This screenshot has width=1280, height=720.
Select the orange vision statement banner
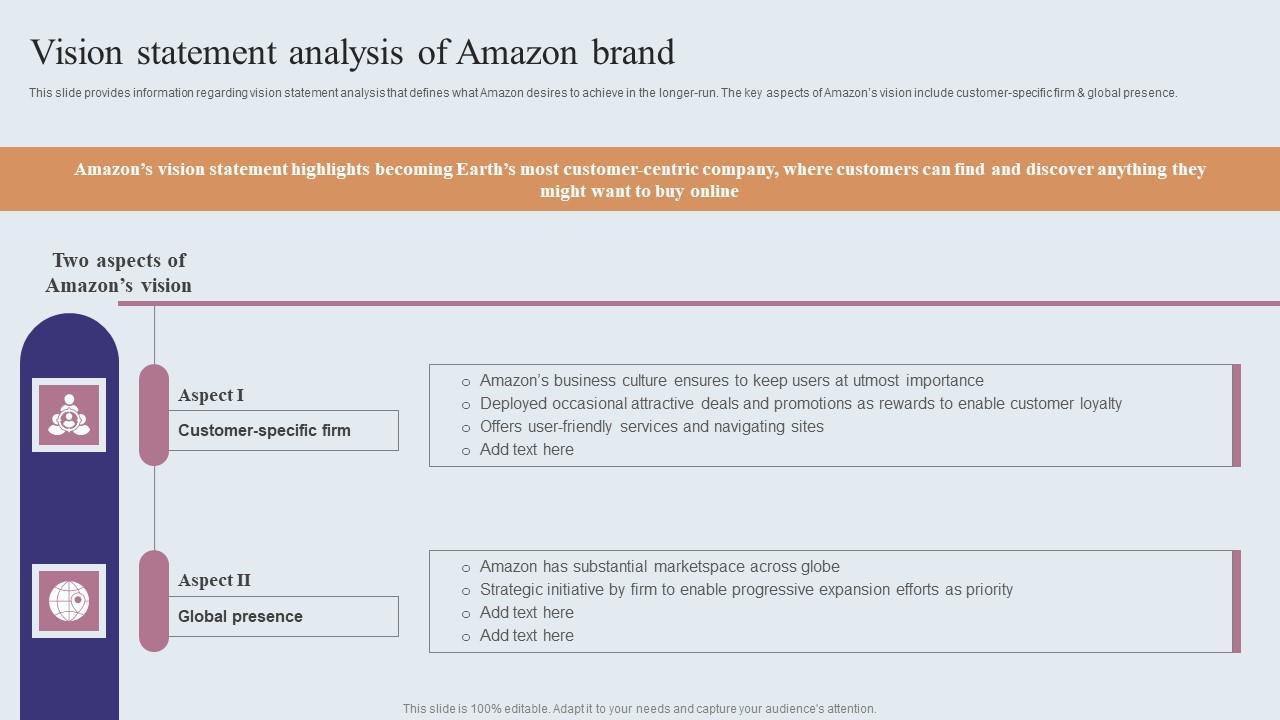coord(640,180)
